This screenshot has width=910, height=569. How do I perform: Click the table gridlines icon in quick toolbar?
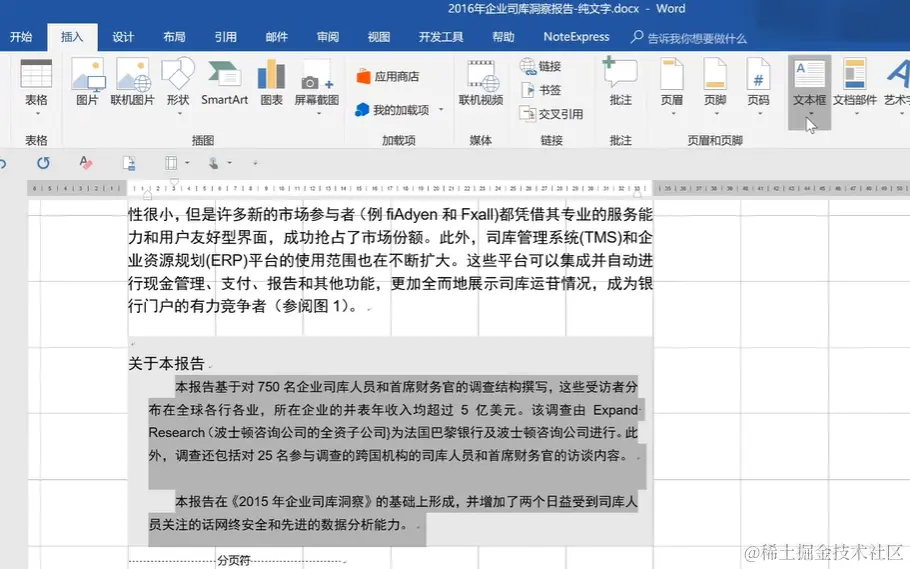point(171,163)
